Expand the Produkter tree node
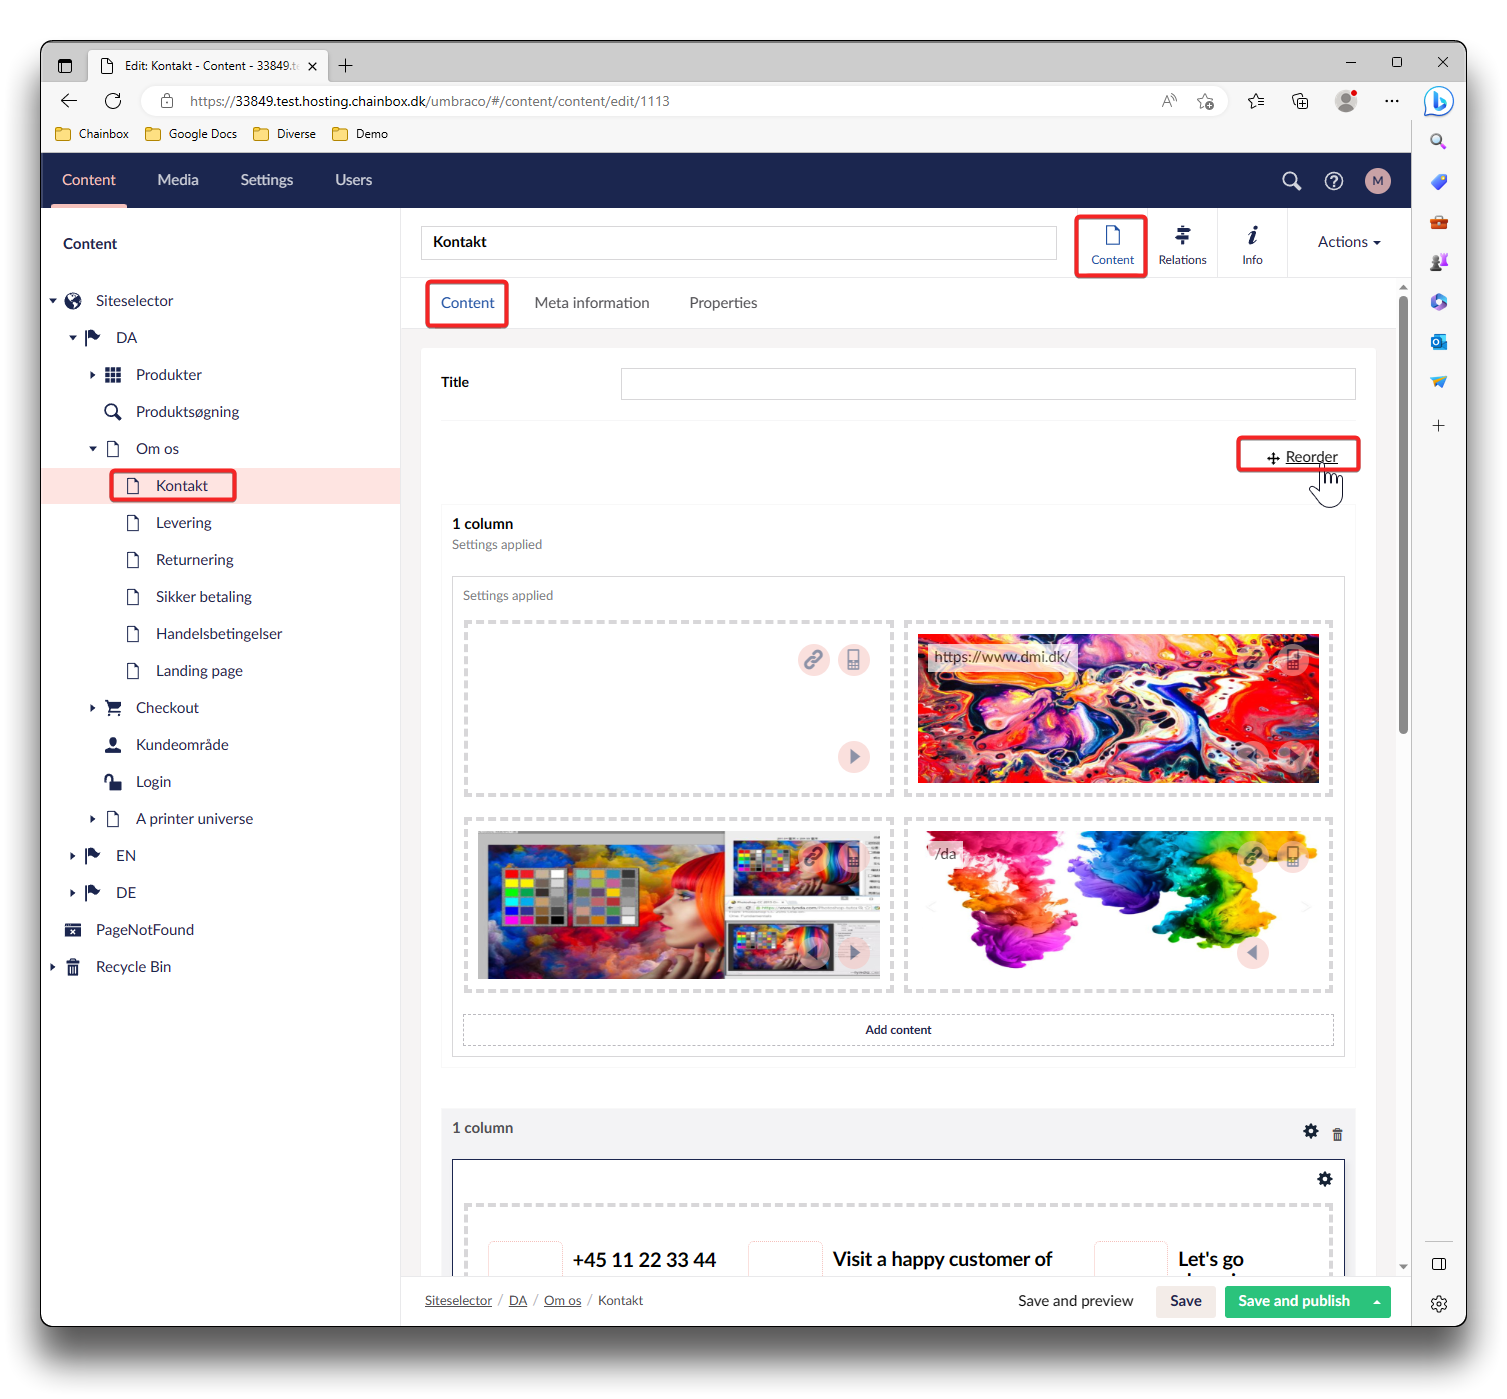 [x=92, y=375]
